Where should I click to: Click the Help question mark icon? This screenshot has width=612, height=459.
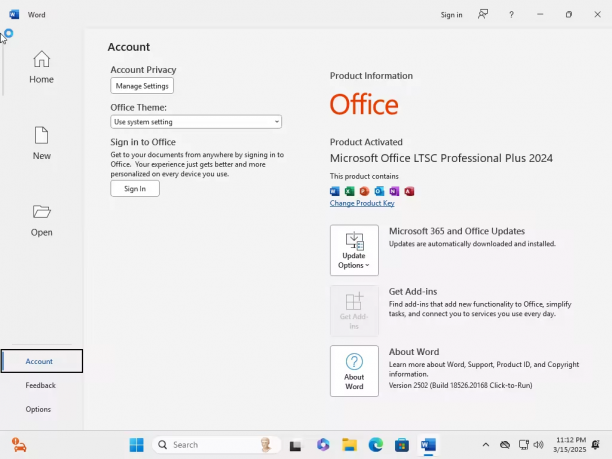[x=511, y=15]
